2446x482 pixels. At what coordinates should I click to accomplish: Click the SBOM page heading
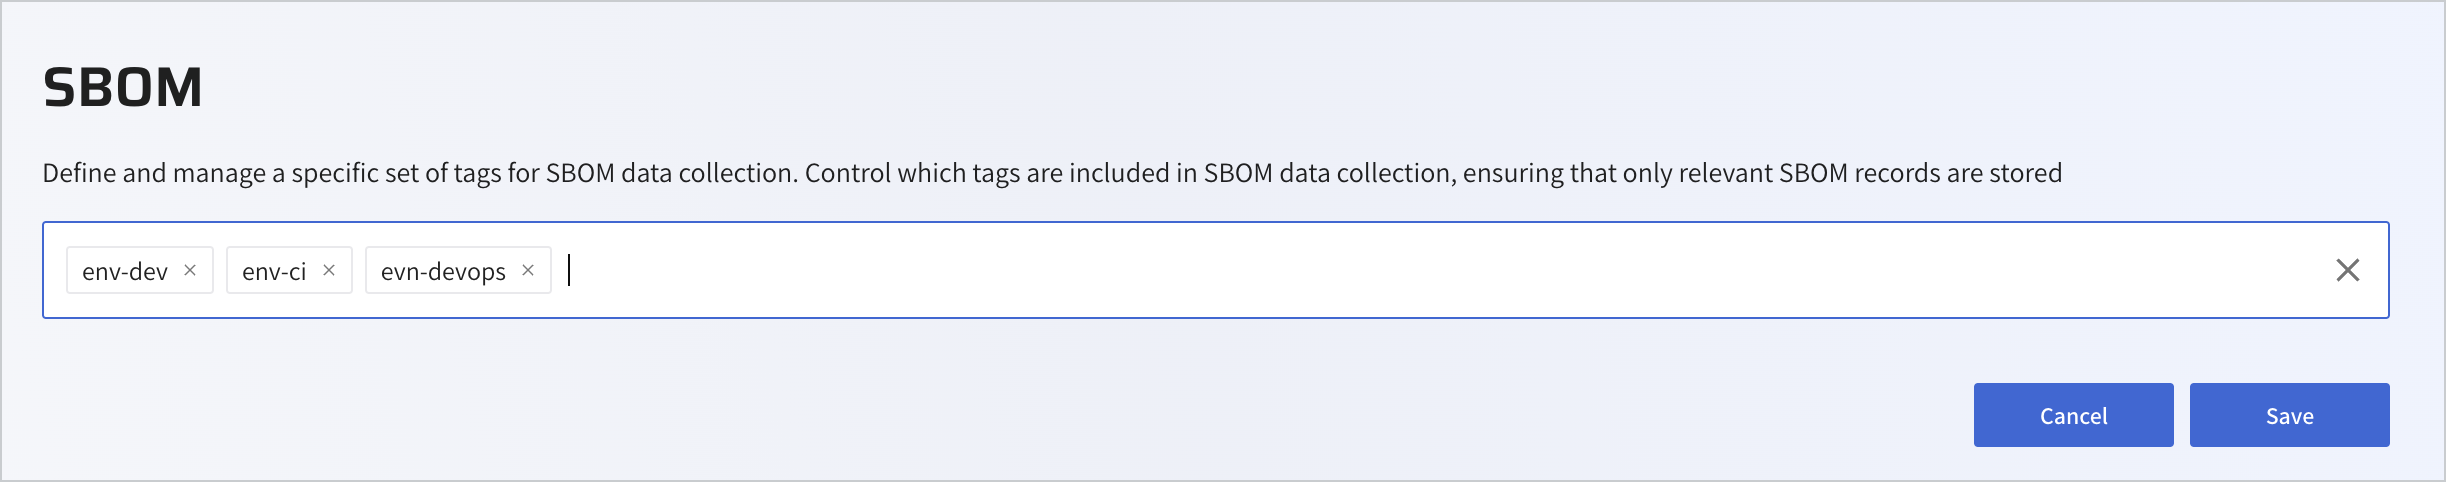tap(123, 87)
